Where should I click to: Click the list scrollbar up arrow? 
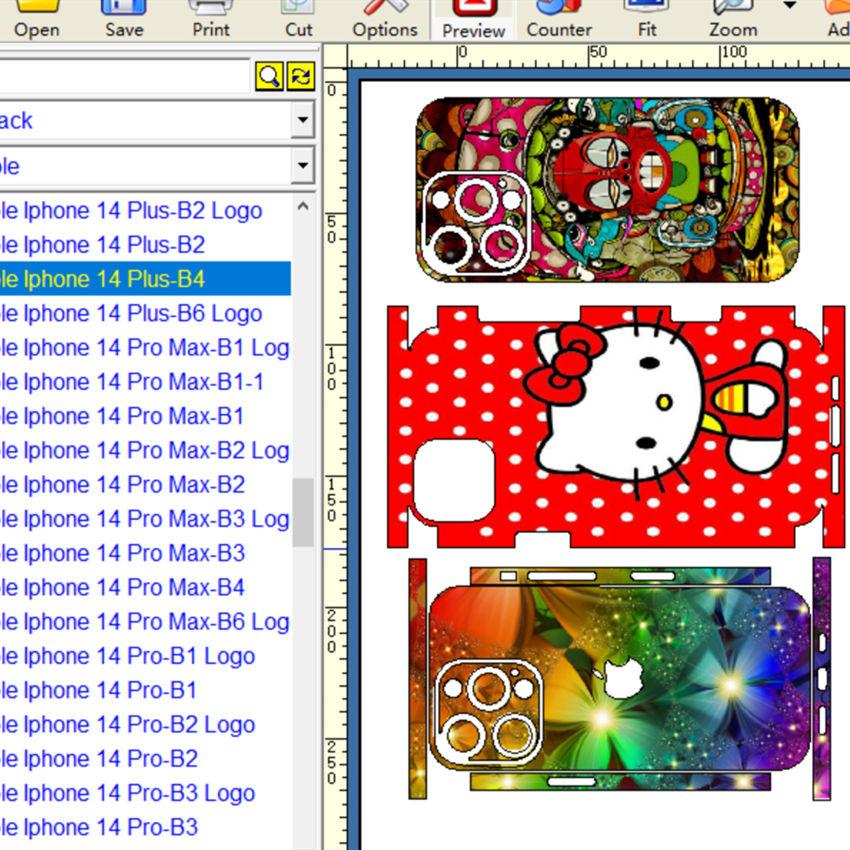(303, 207)
